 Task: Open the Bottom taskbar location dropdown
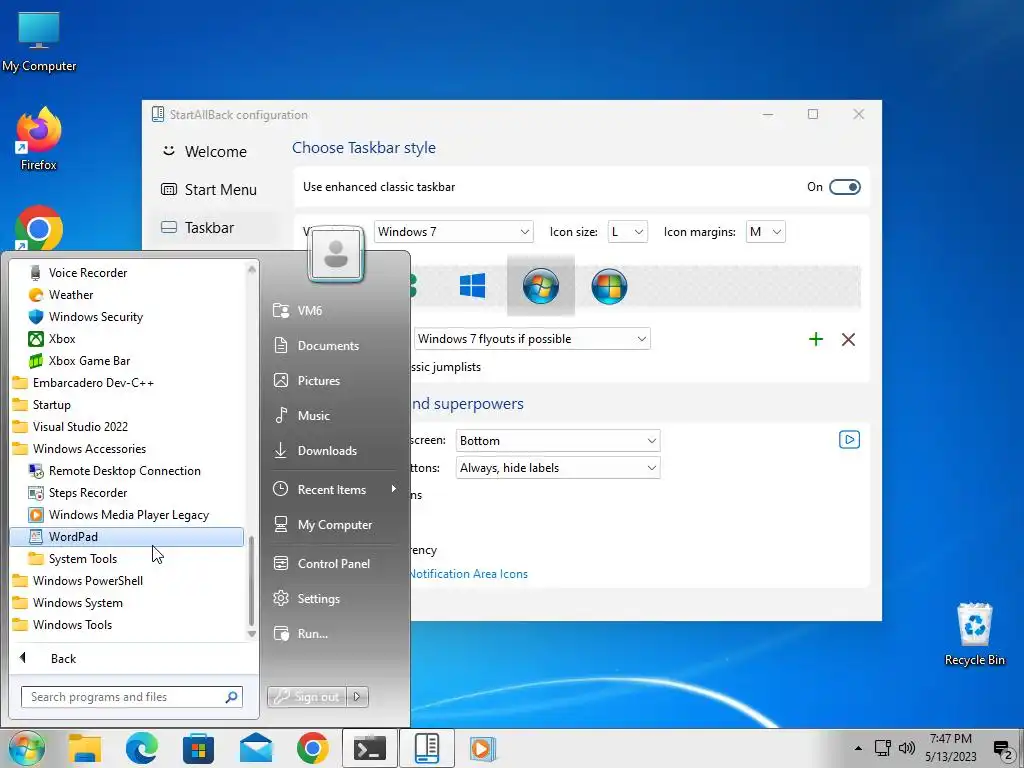[x=558, y=441]
